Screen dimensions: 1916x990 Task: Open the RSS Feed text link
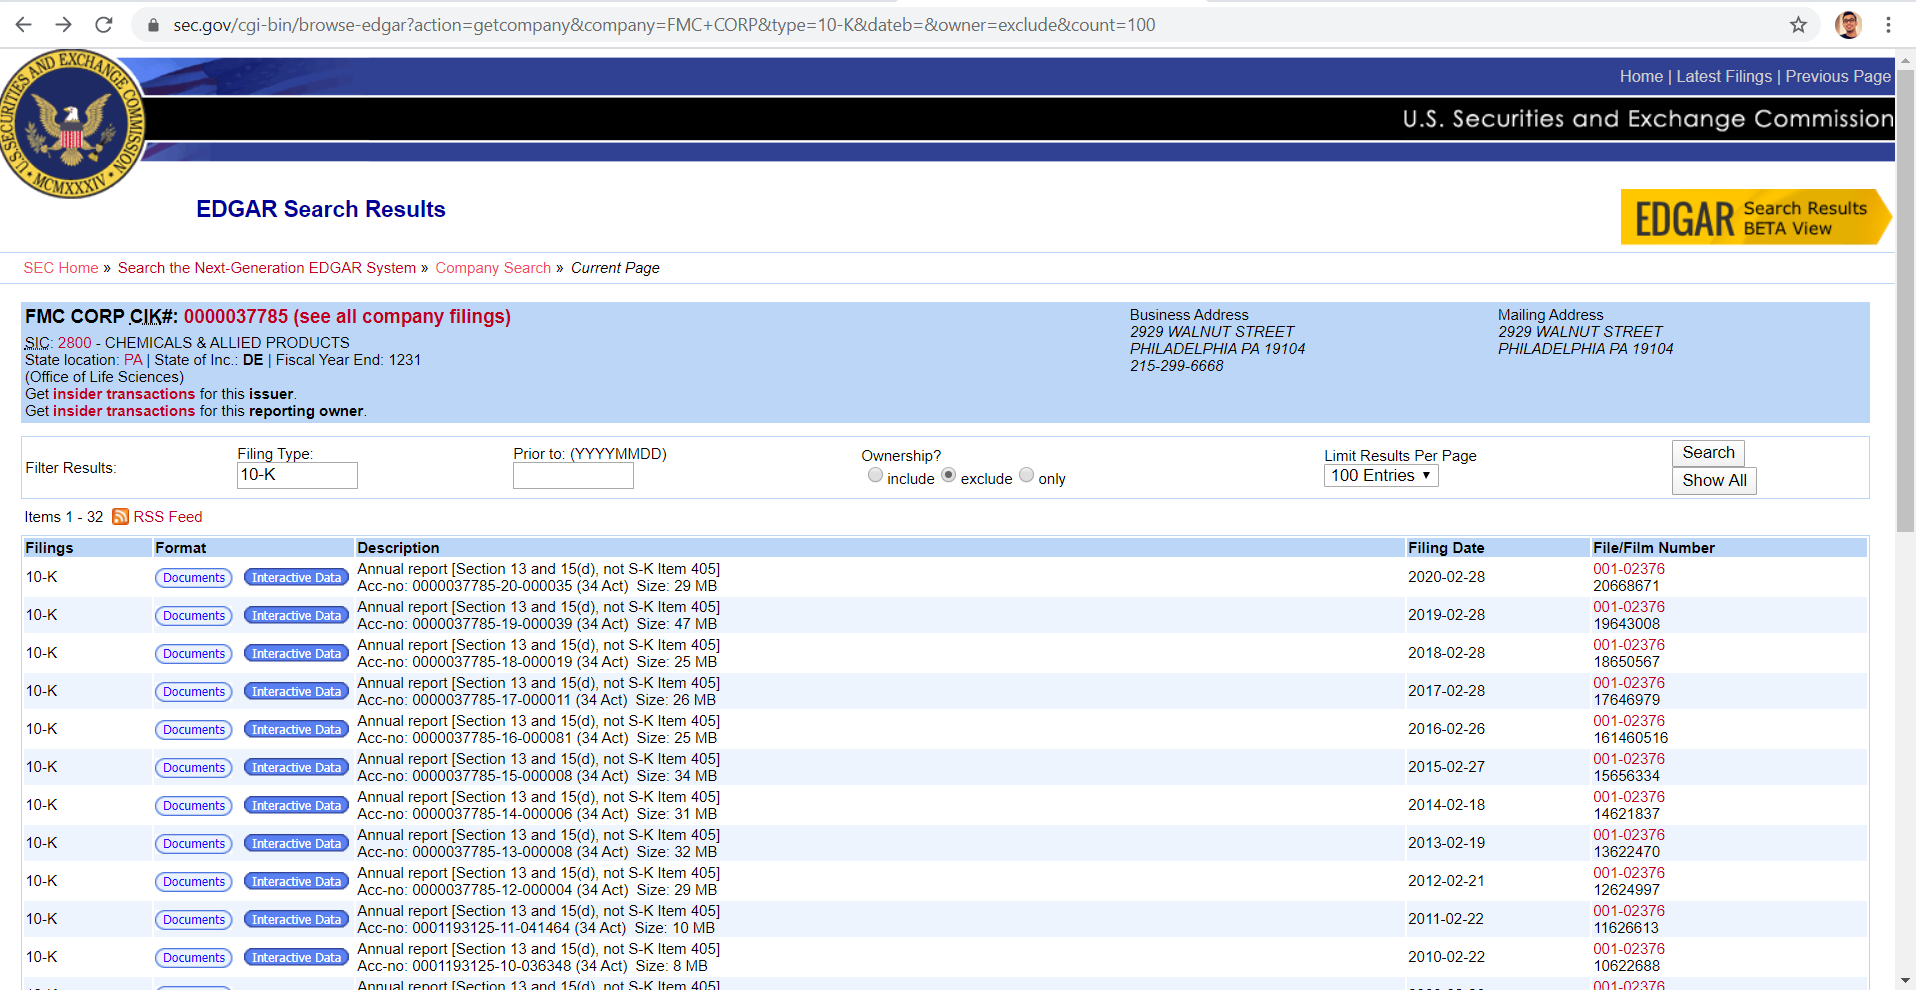(168, 517)
